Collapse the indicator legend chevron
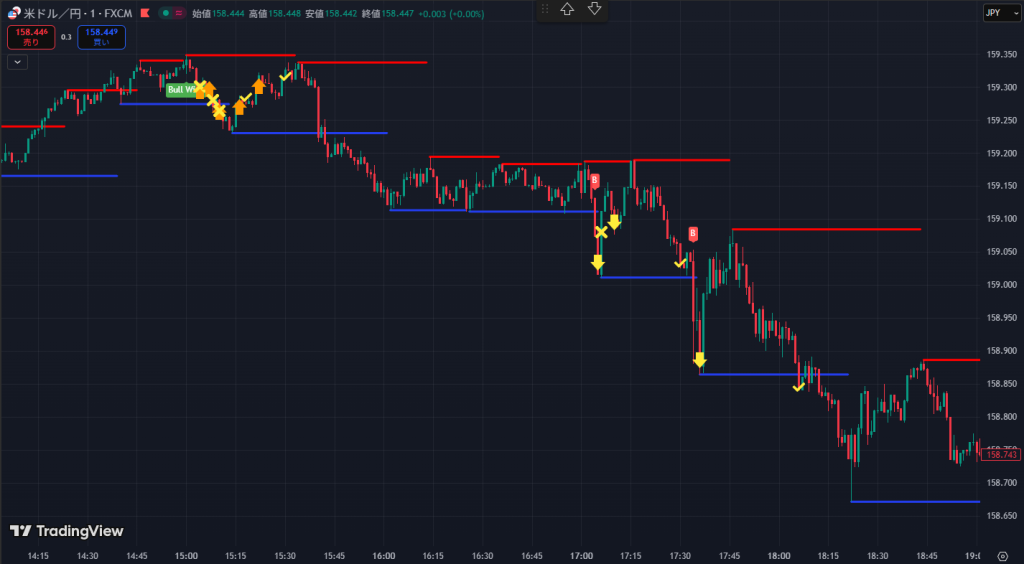 [17, 61]
